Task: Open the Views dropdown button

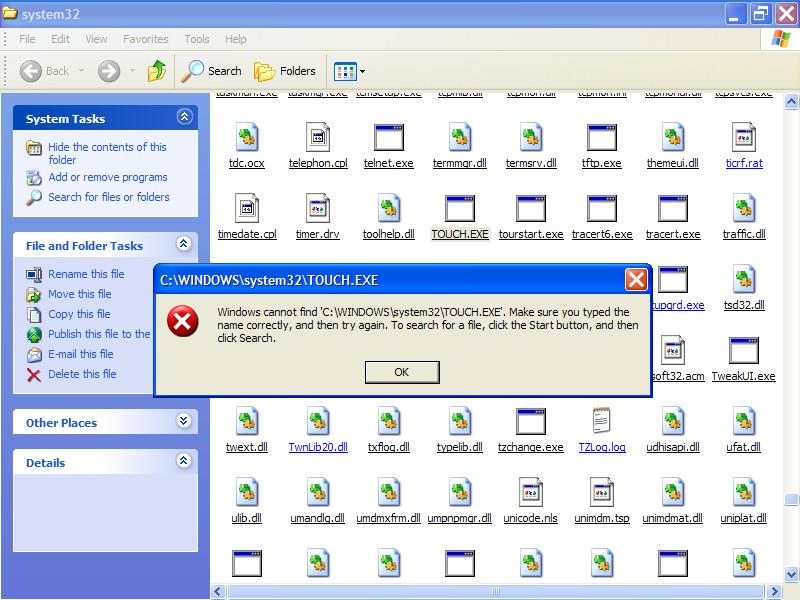Action: 349,71
